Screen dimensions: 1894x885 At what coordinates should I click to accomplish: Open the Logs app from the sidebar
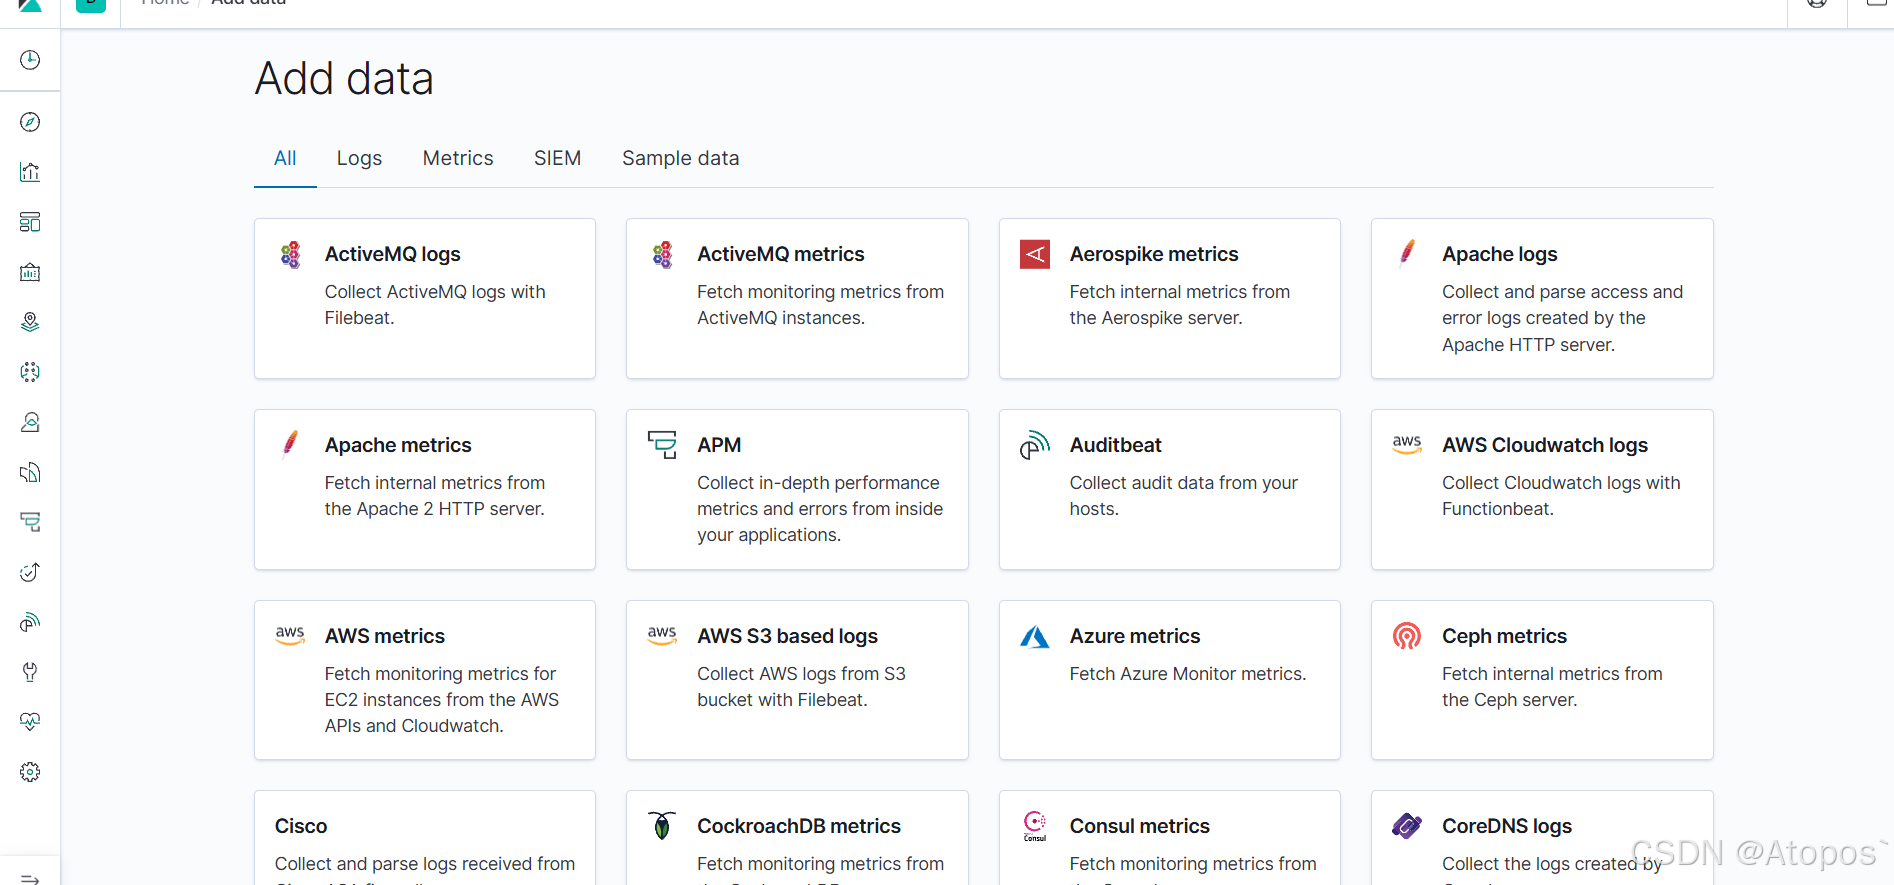(x=30, y=472)
